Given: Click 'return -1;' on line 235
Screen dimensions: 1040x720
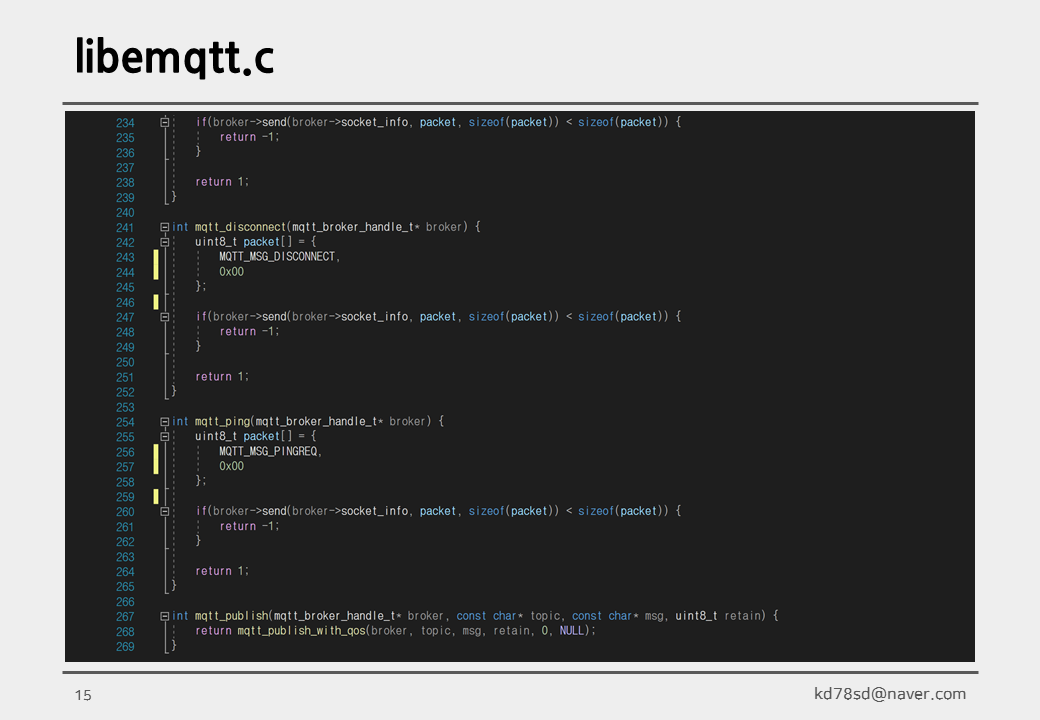Looking at the screenshot, I should [x=249, y=137].
